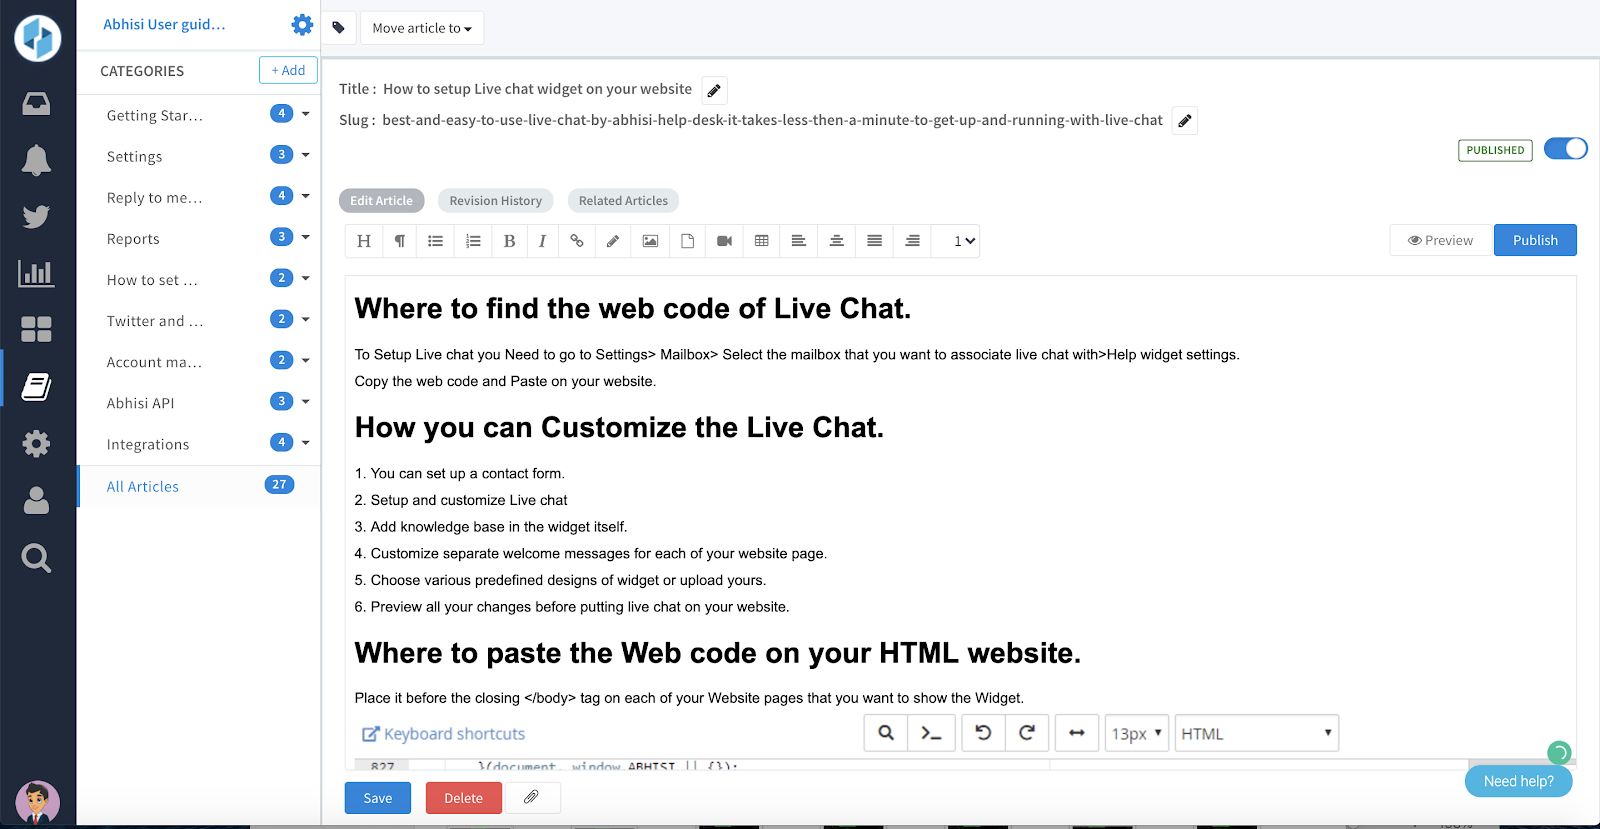Edit the slug with pencil icon

[x=1185, y=121]
